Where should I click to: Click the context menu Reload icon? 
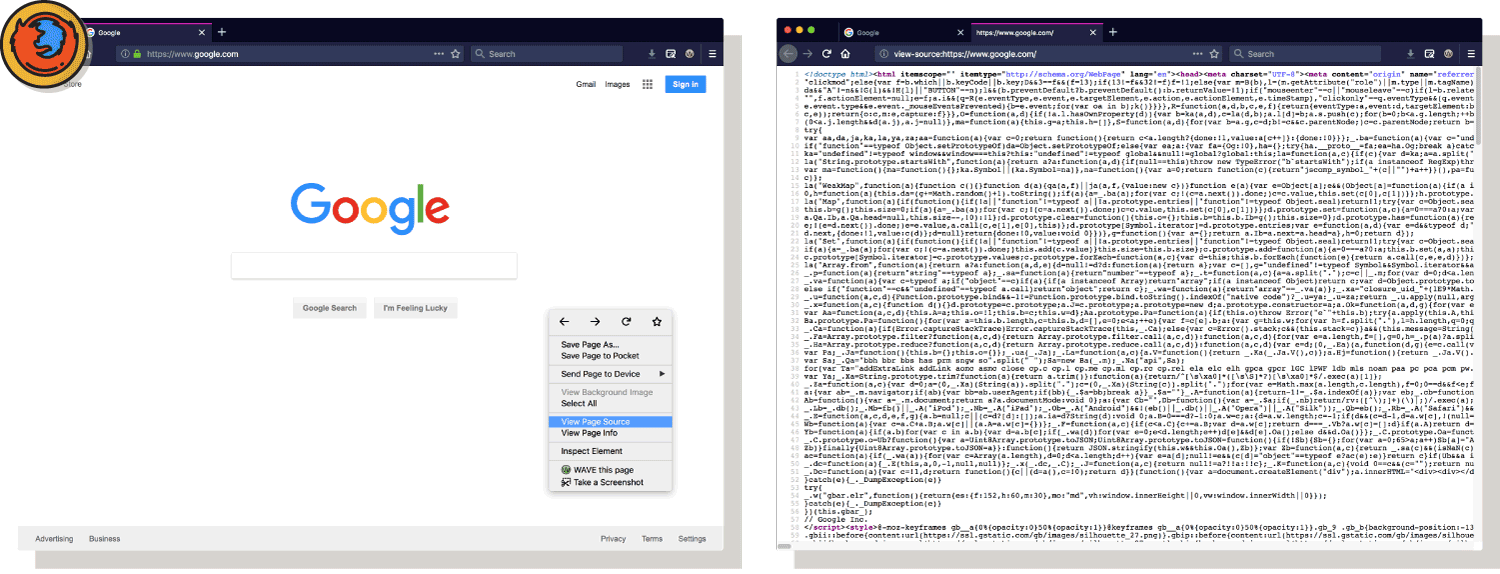[x=626, y=322]
